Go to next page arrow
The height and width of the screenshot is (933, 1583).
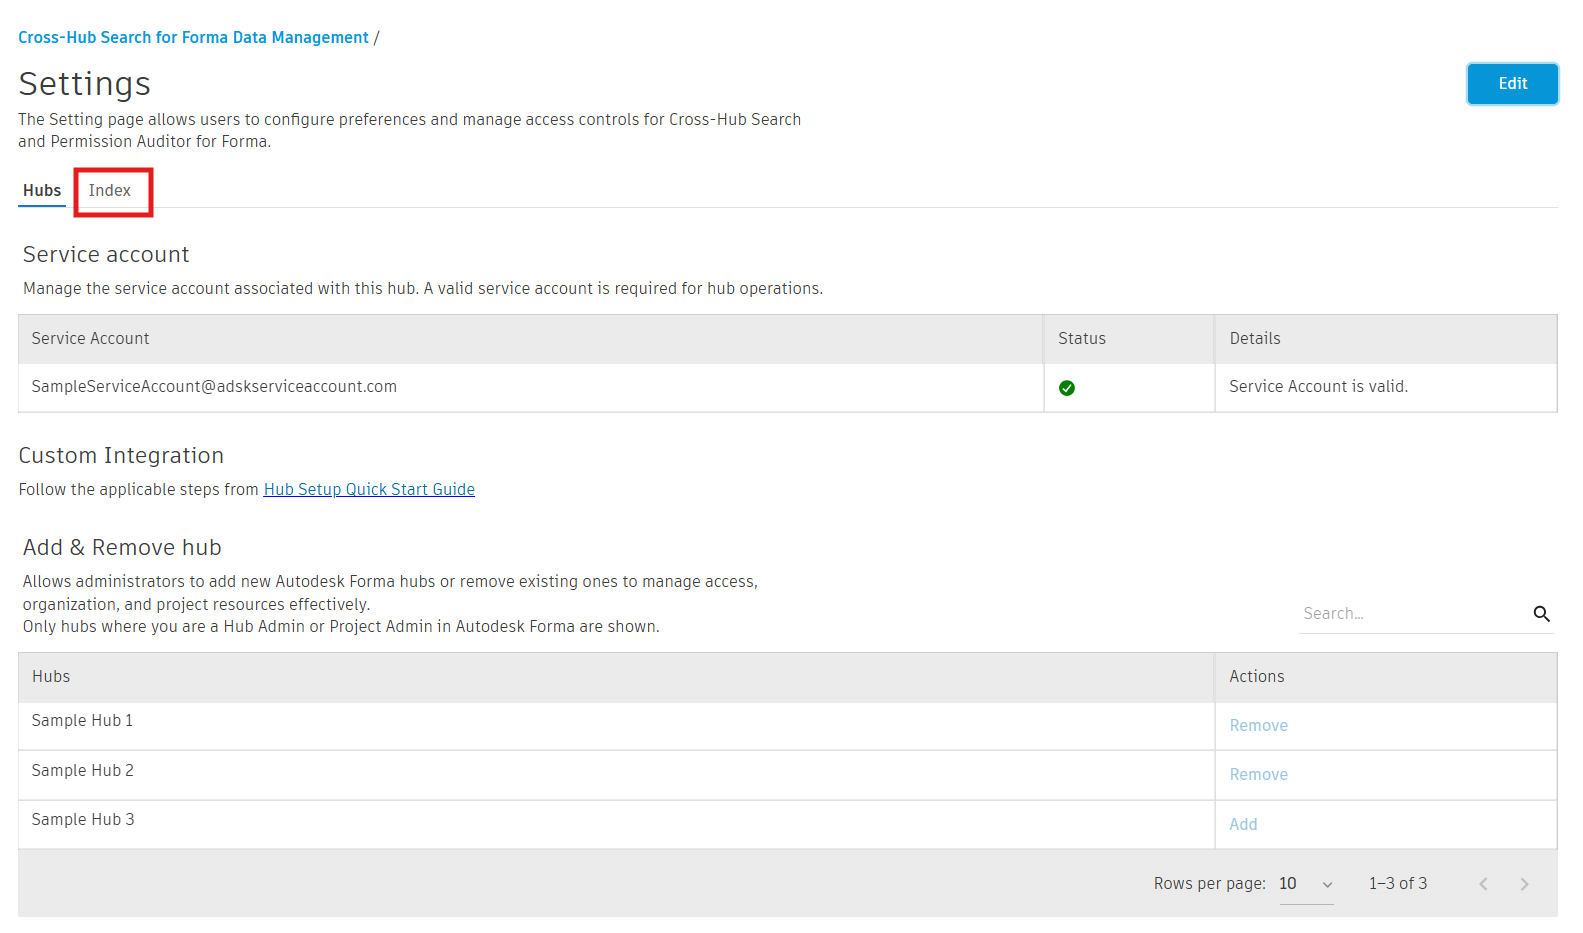tap(1524, 884)
